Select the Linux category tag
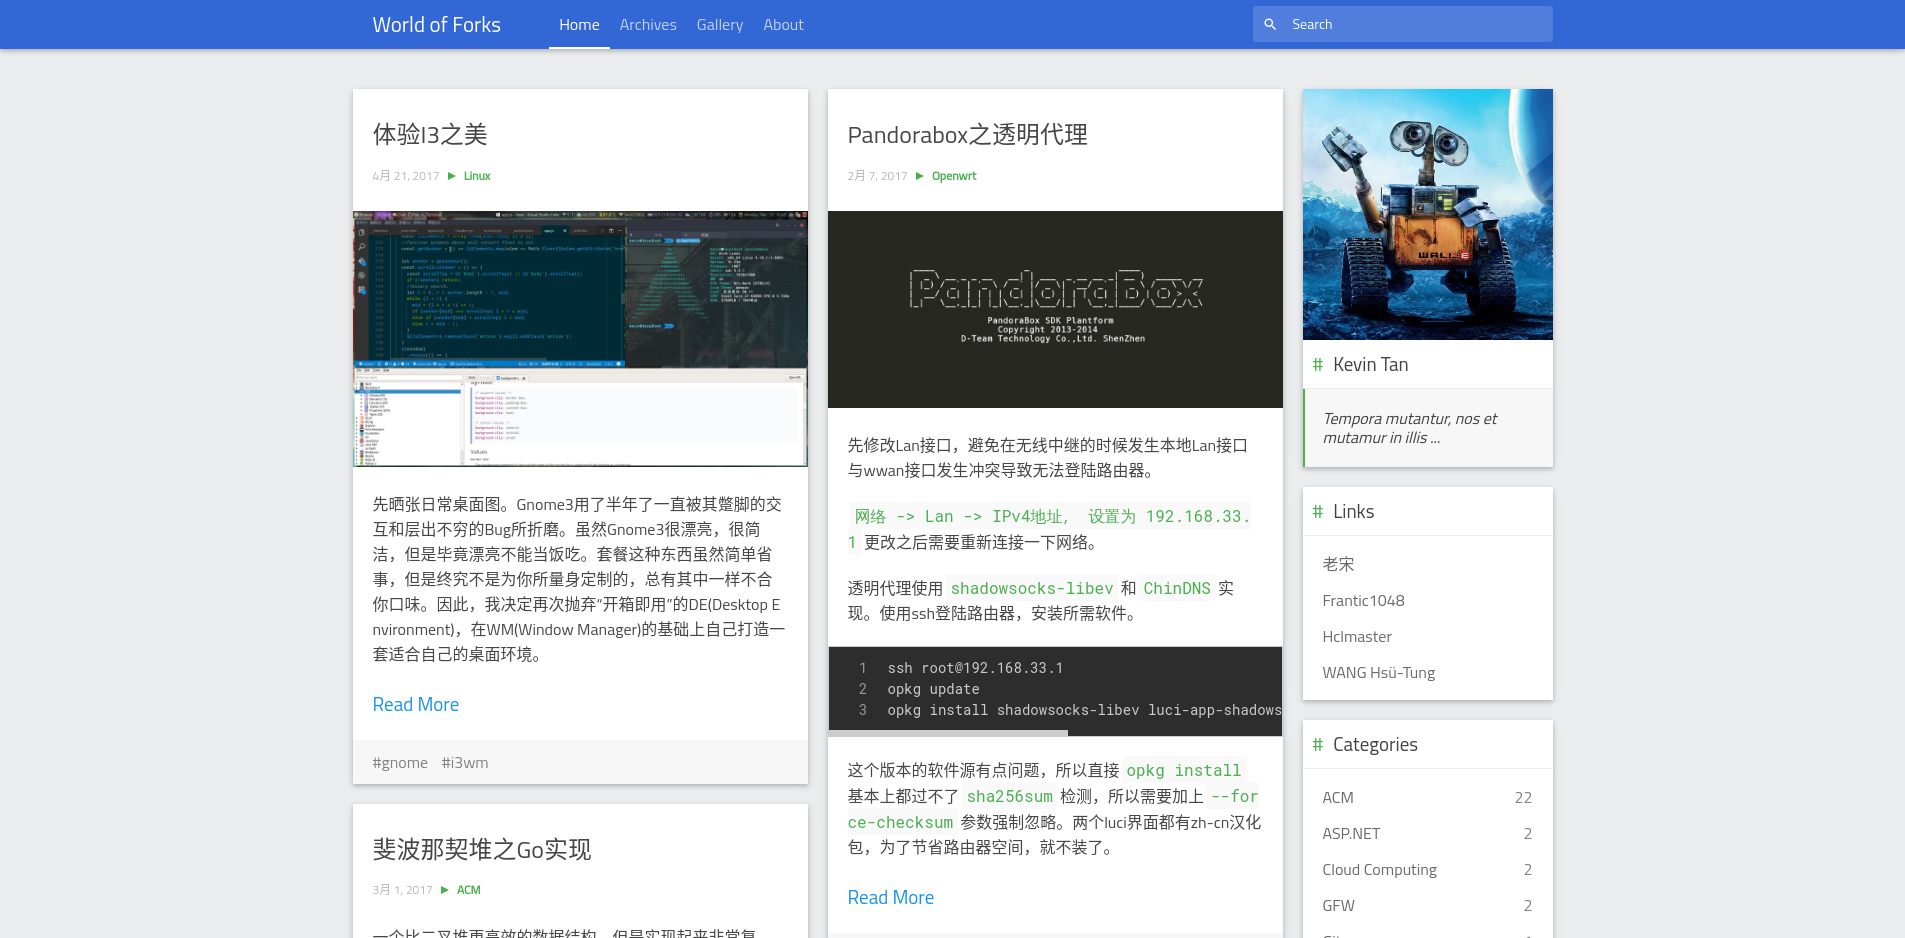 click(477, 176)
